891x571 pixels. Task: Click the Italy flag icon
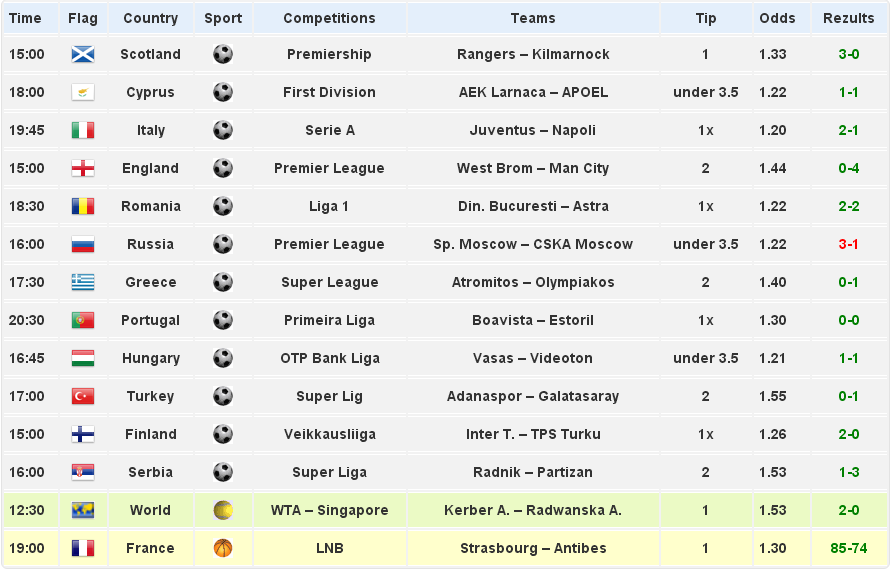click(83, 130)
